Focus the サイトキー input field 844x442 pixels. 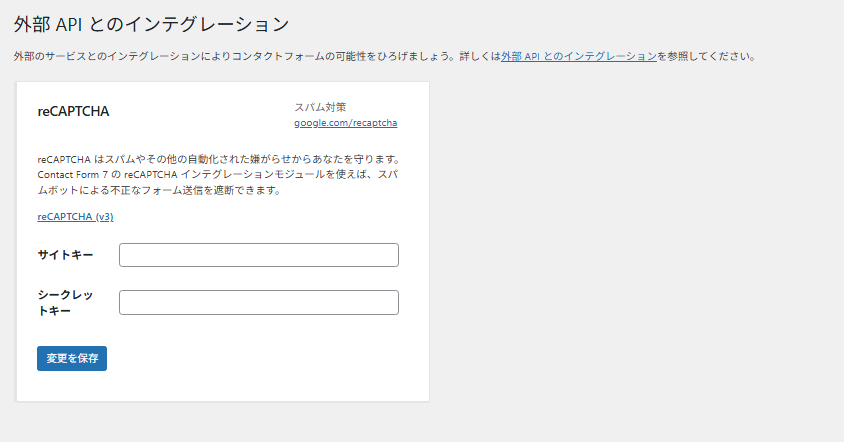pyautogui.click(x=258, y=255)
